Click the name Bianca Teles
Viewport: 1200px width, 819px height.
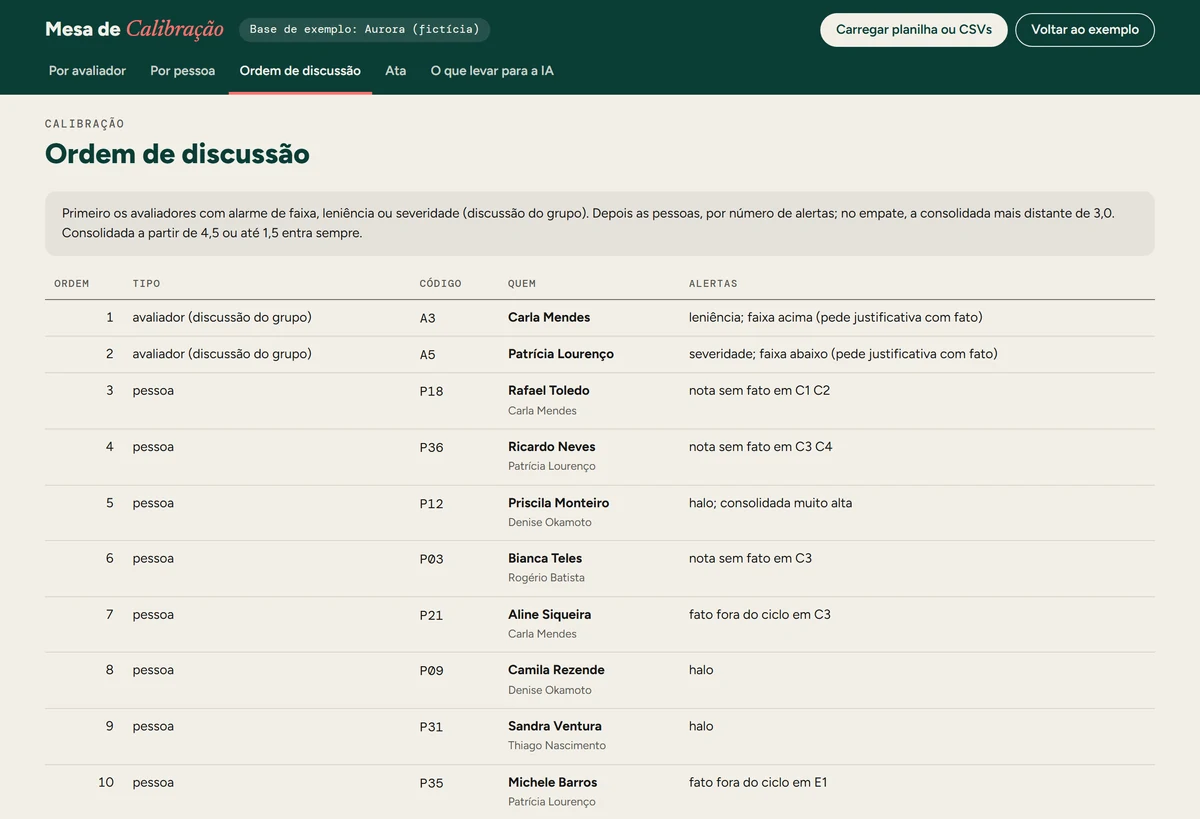[545, 558]
